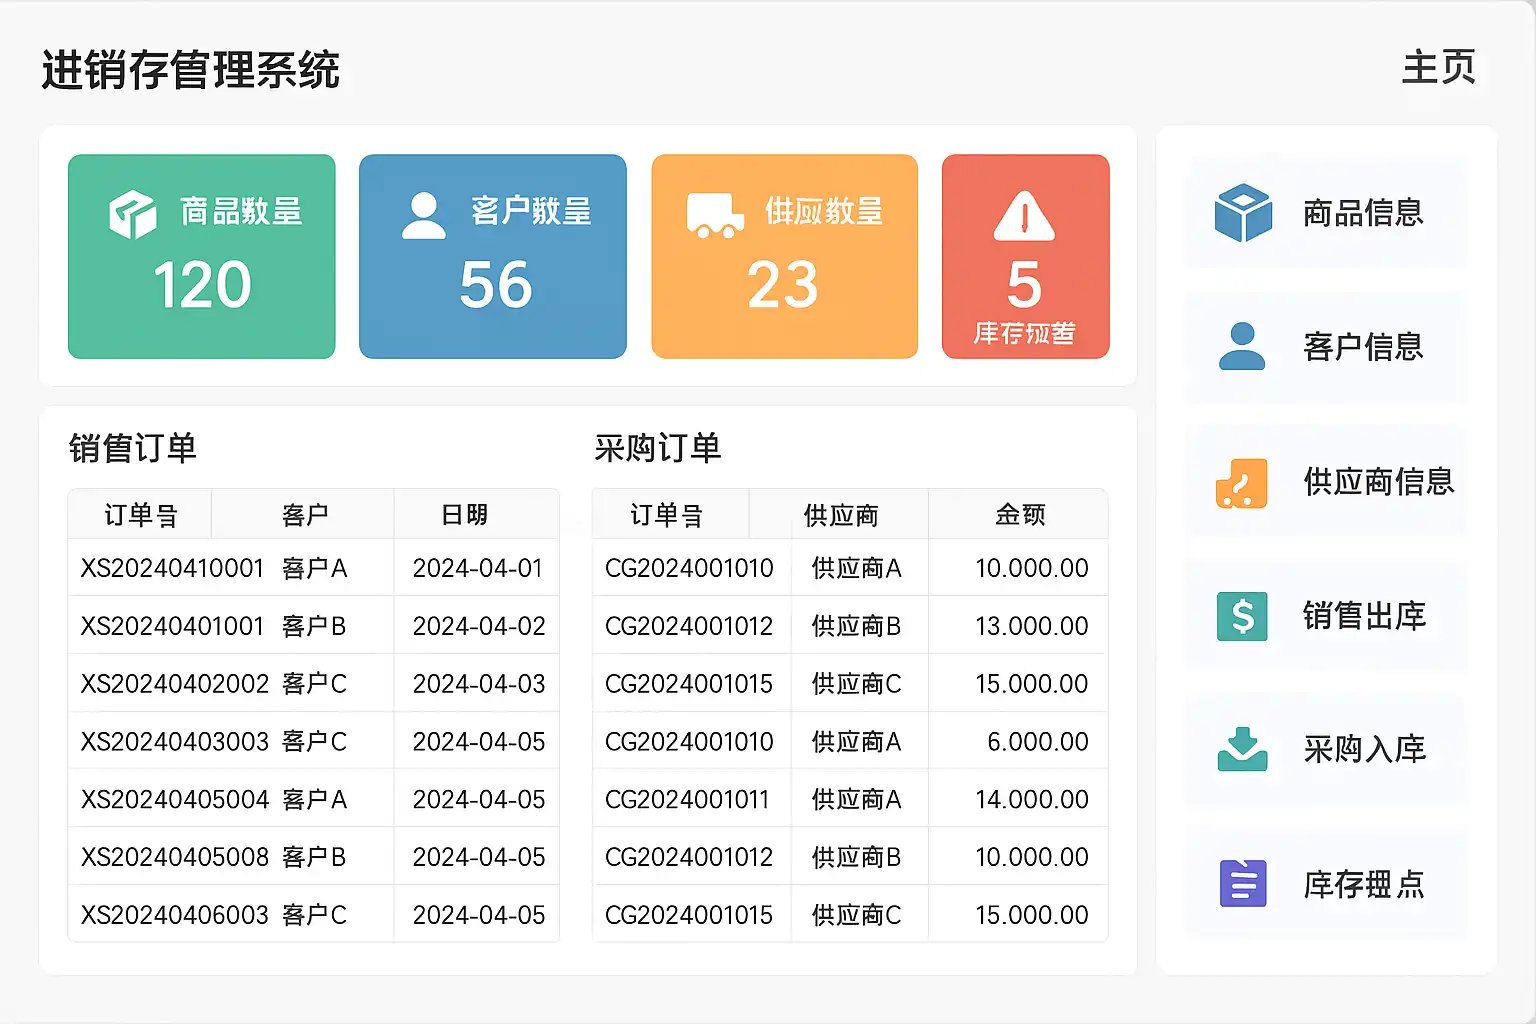Click the truck icon on the orange card
Screen dimensions: 1536x1024
[715, 215]
